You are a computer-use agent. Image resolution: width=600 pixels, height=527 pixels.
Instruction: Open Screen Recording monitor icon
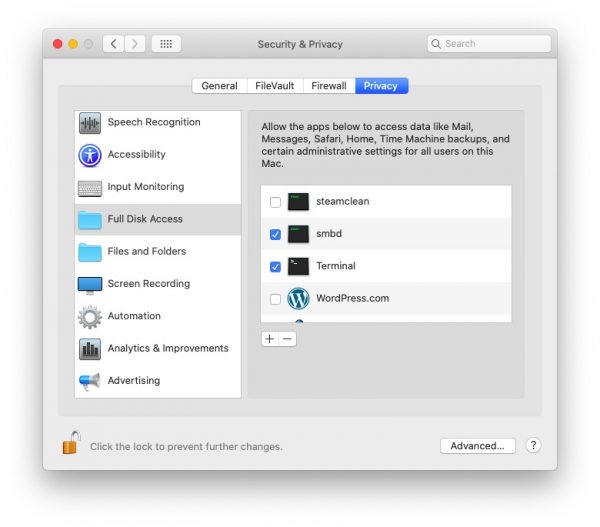click(x=90, y=284)
